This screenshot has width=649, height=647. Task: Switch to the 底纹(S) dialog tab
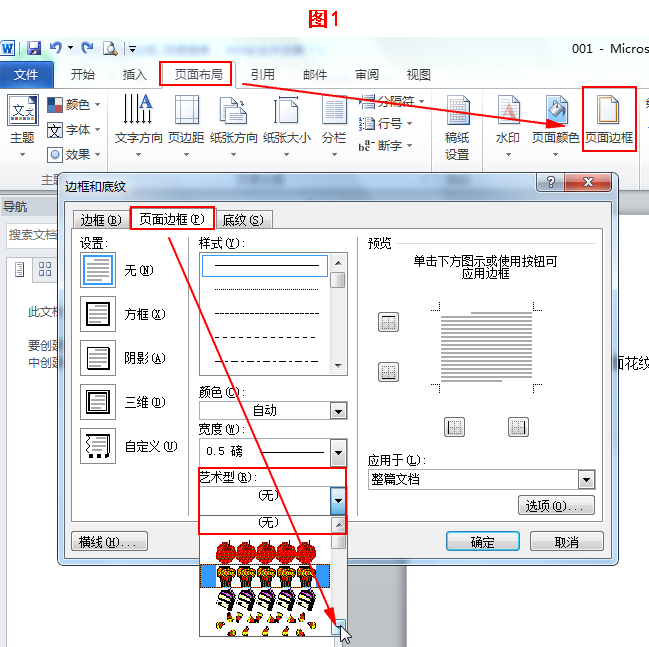click(x=243, y=220)
